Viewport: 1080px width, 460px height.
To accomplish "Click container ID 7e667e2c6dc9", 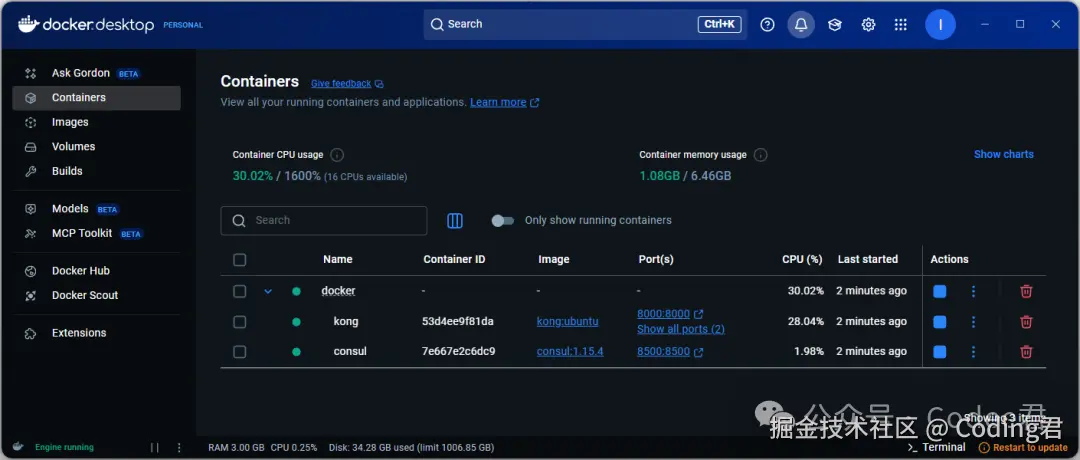I will 458,352.
